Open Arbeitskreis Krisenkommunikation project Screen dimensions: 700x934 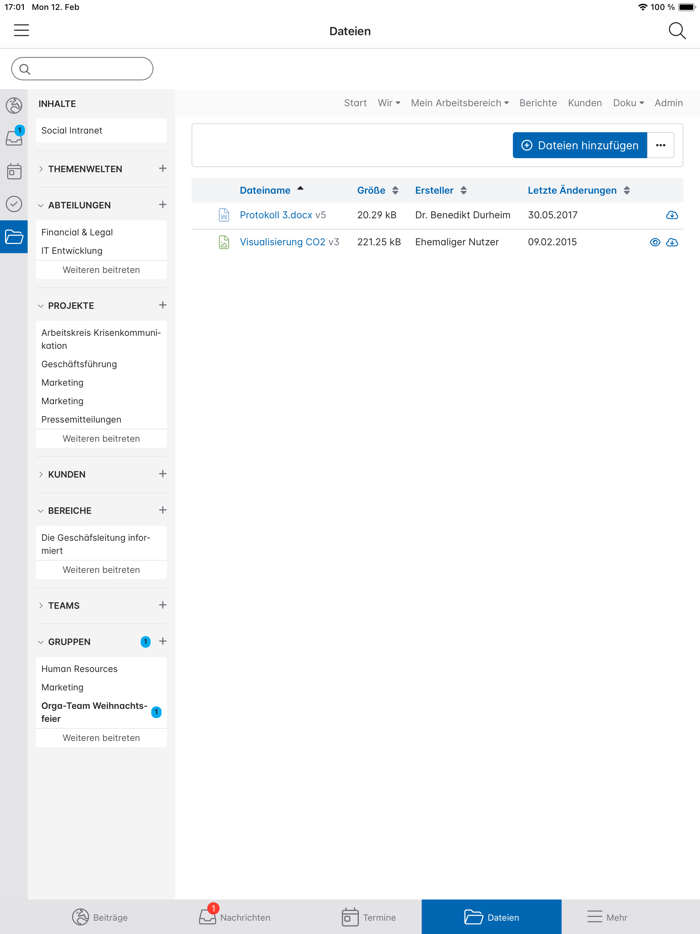pos(101,339)
